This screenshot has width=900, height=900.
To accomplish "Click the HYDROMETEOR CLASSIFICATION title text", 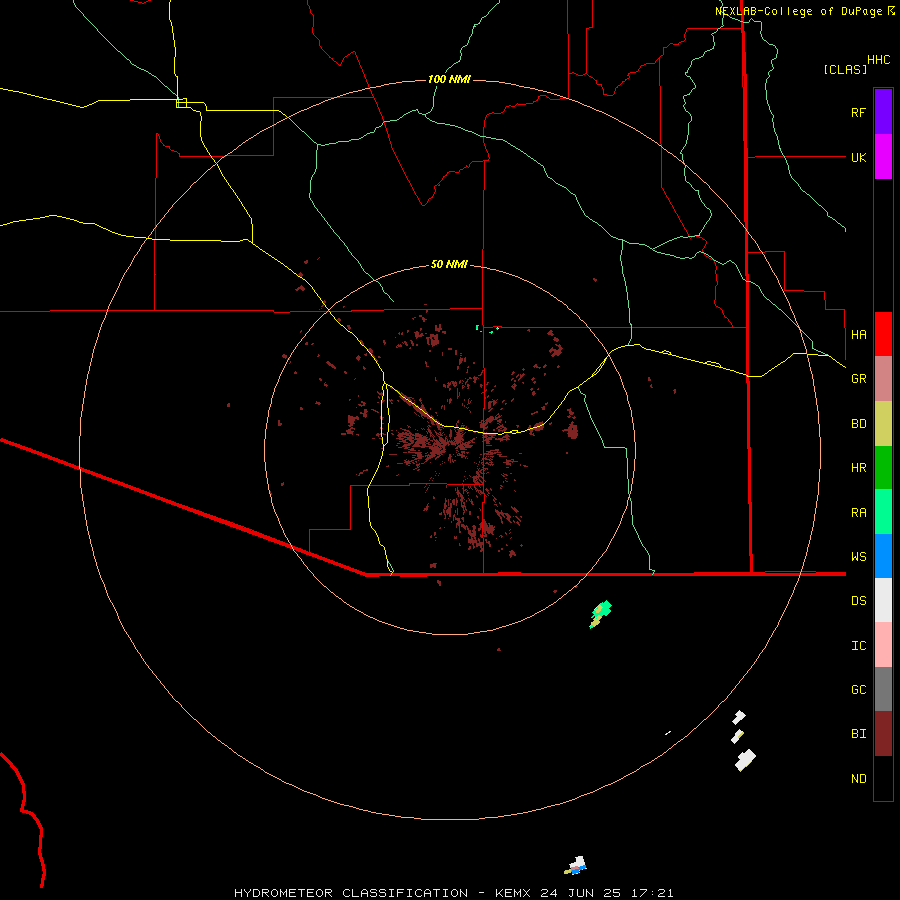I will pyautogui.click(x=351, y=893).
